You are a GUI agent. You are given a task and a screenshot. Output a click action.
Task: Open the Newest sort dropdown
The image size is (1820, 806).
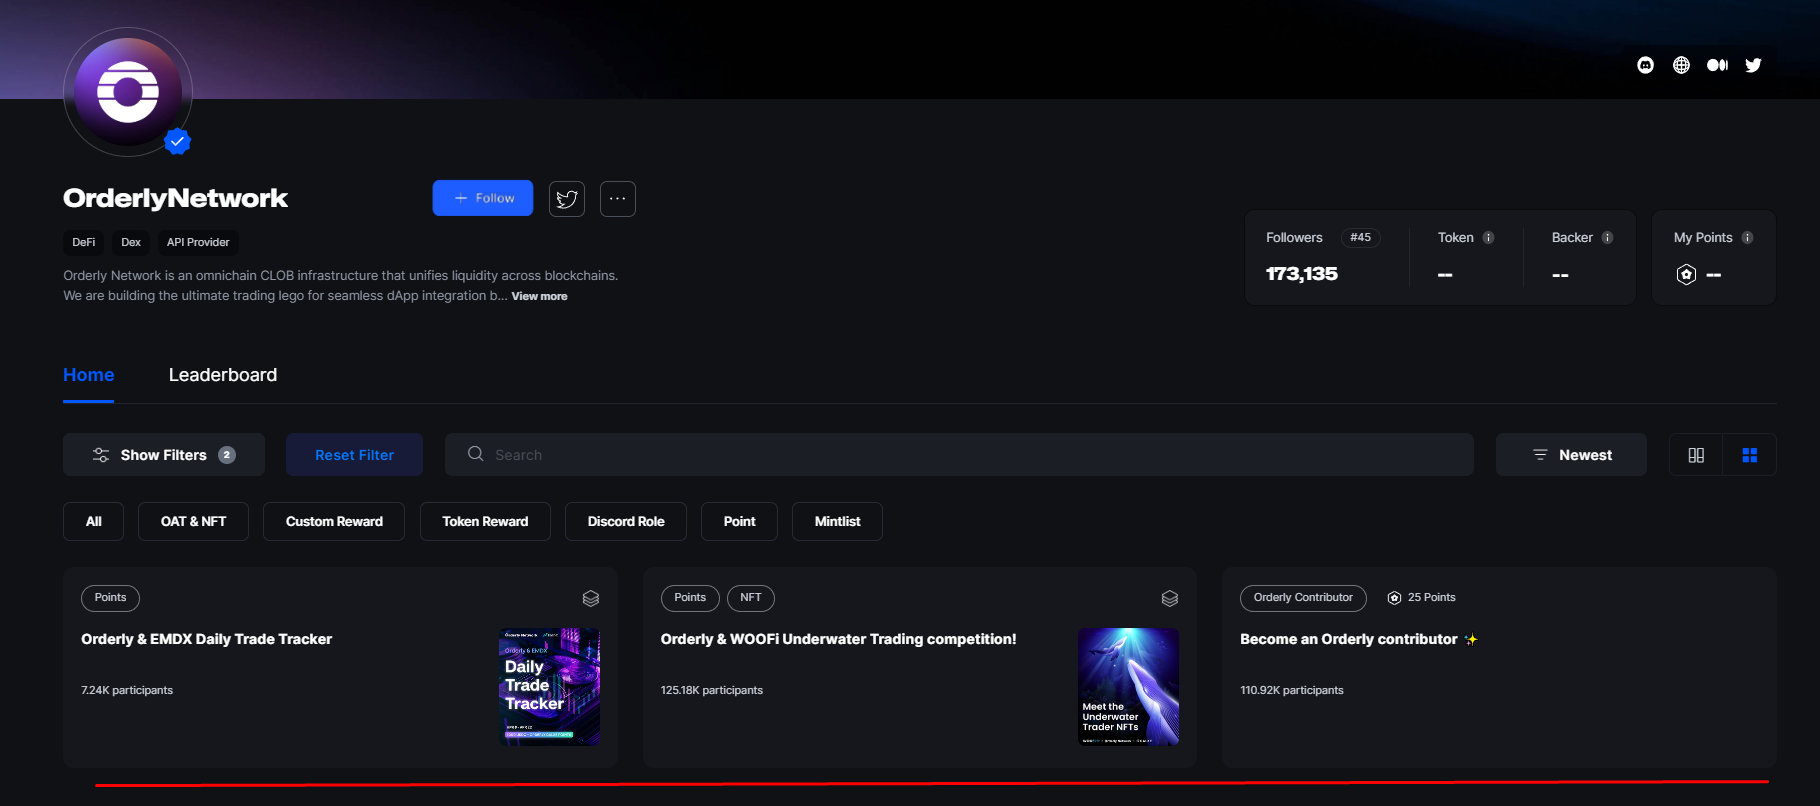1571,455
